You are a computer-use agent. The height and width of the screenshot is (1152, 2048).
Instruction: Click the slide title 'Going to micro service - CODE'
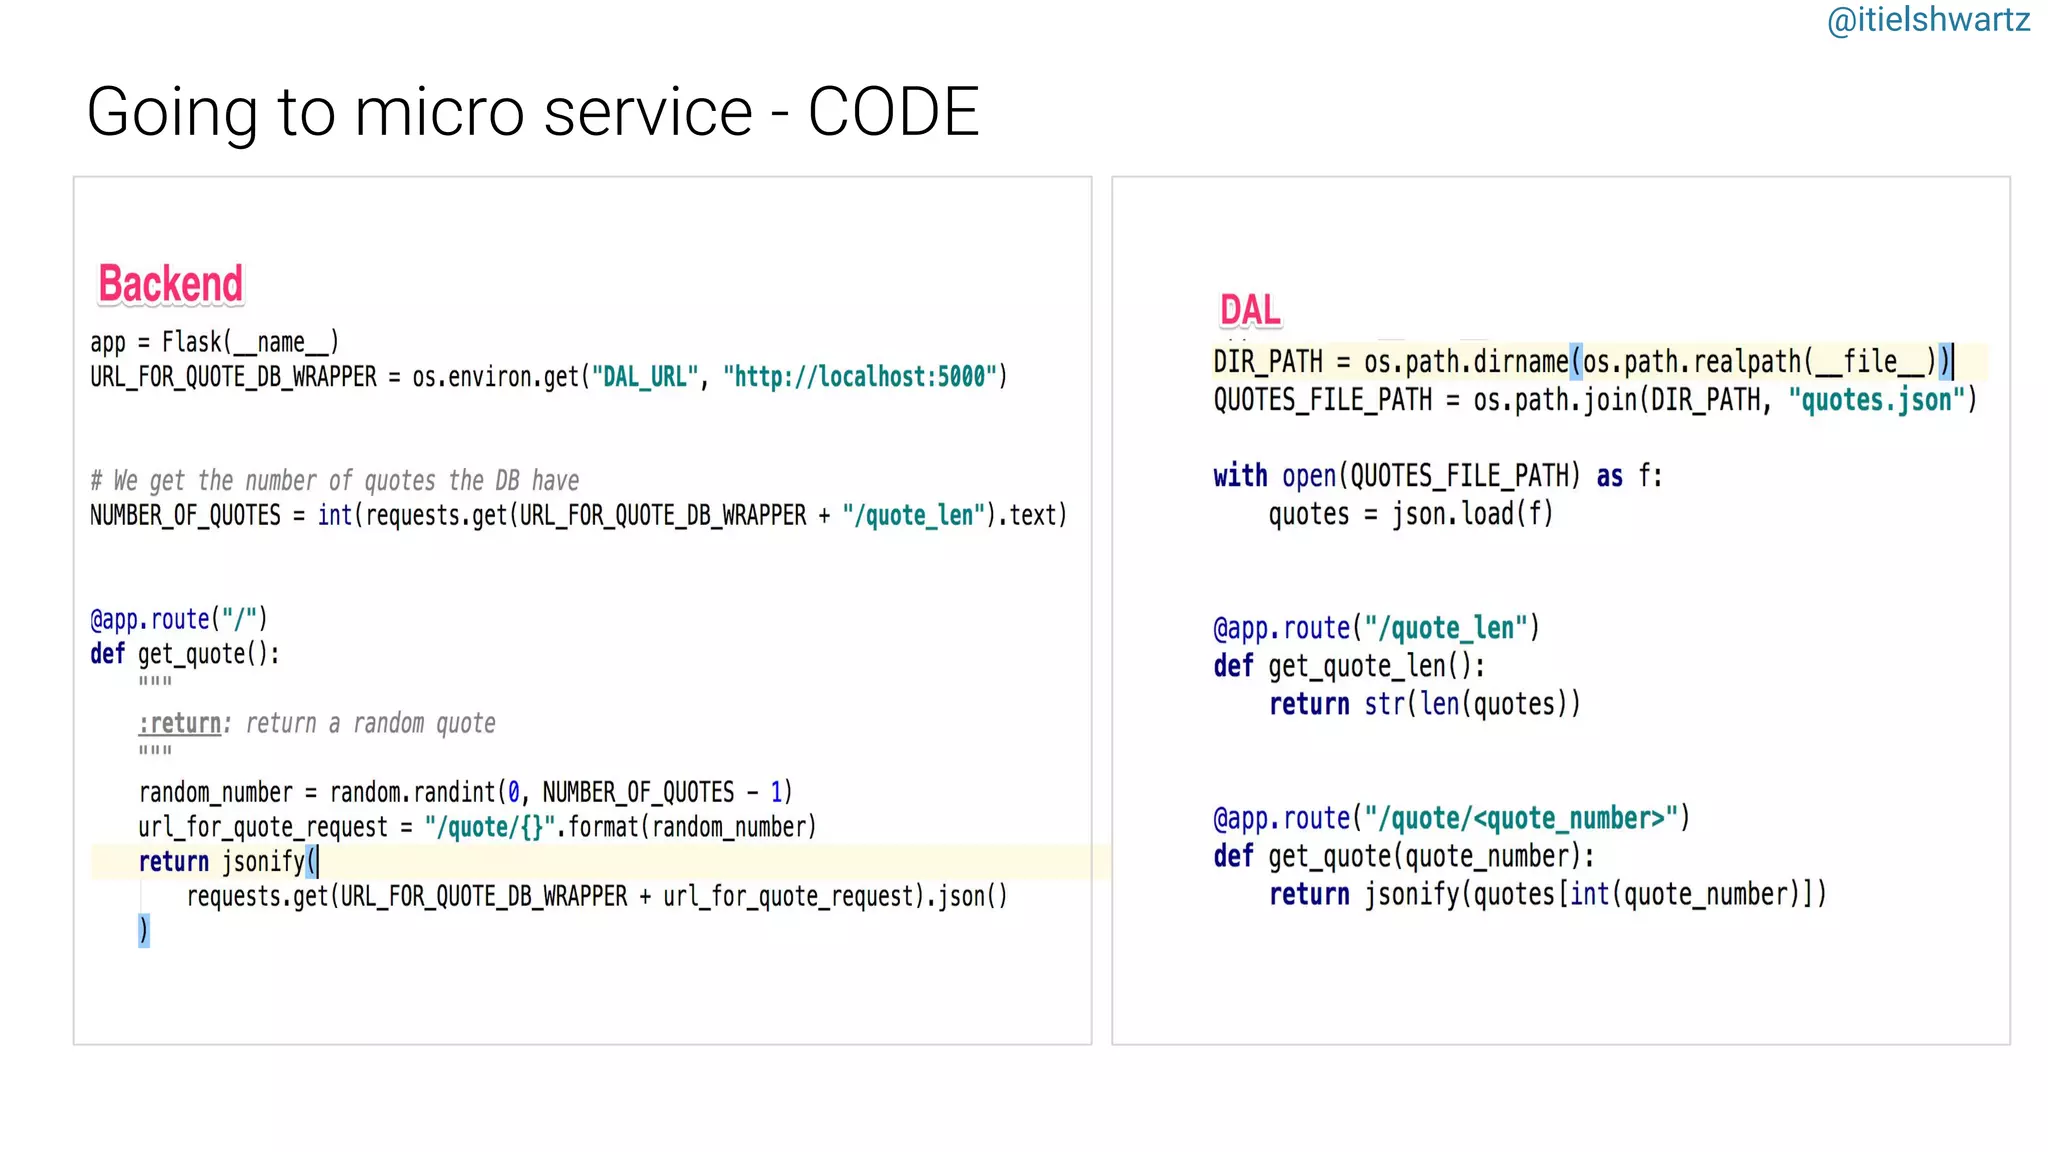coord(532,111)
